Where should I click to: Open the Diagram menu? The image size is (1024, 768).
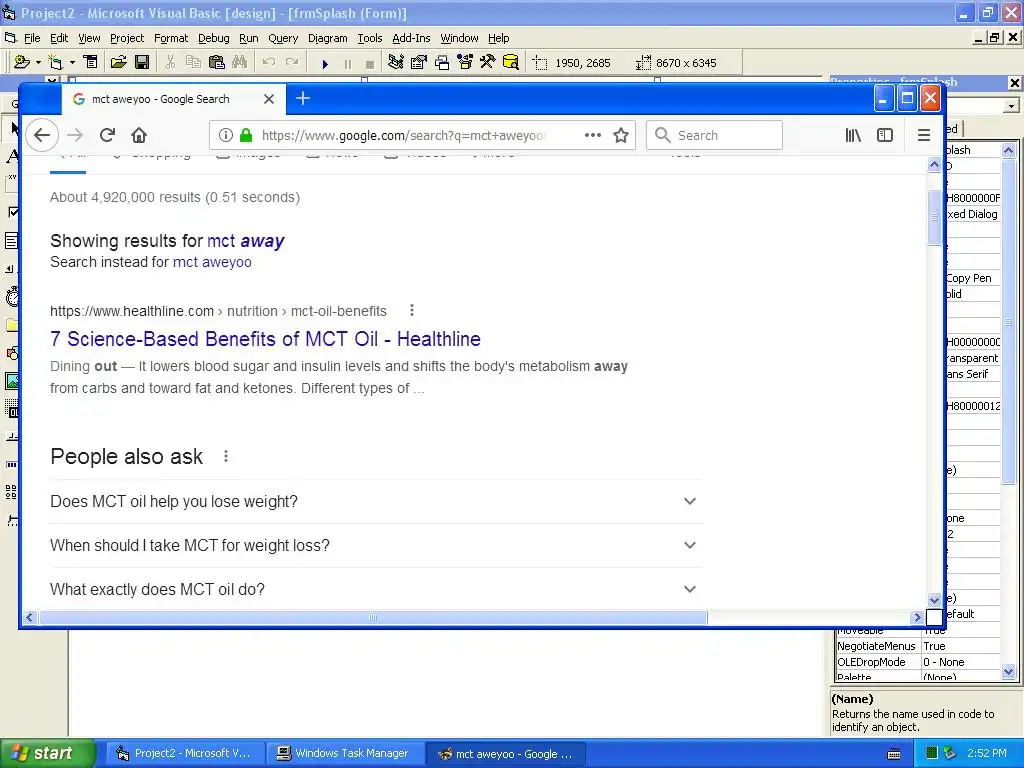click(328, 38)
